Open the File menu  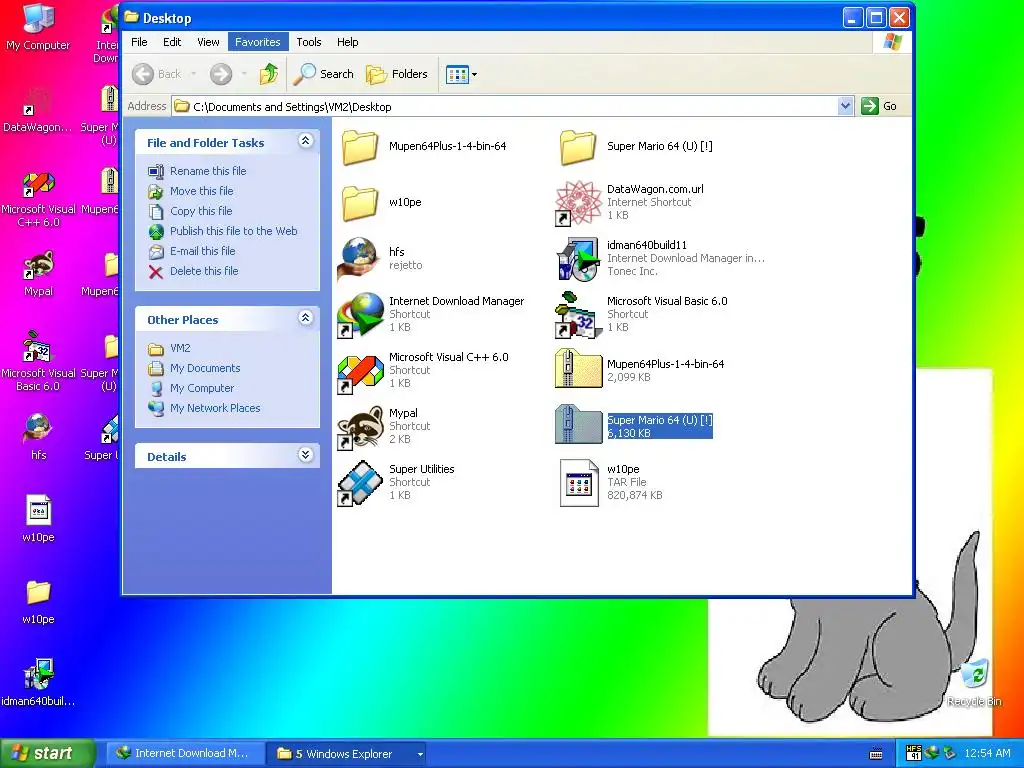click(x=139, y=42)
